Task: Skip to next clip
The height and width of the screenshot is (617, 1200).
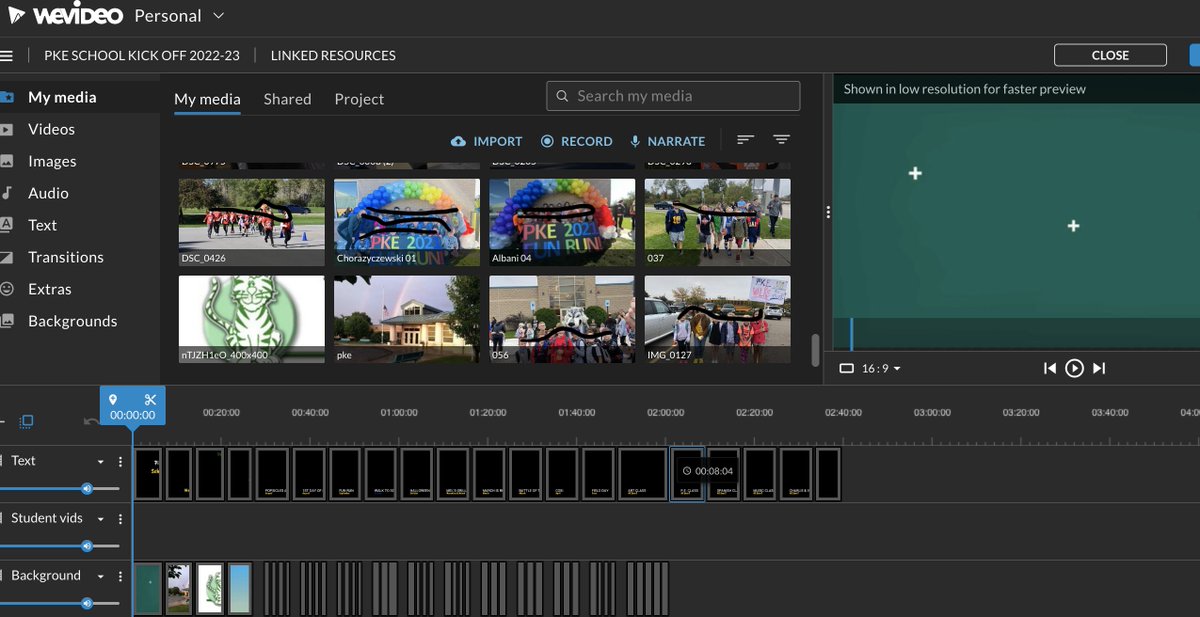Action: pyautogui.click(x=1099, y=368)
